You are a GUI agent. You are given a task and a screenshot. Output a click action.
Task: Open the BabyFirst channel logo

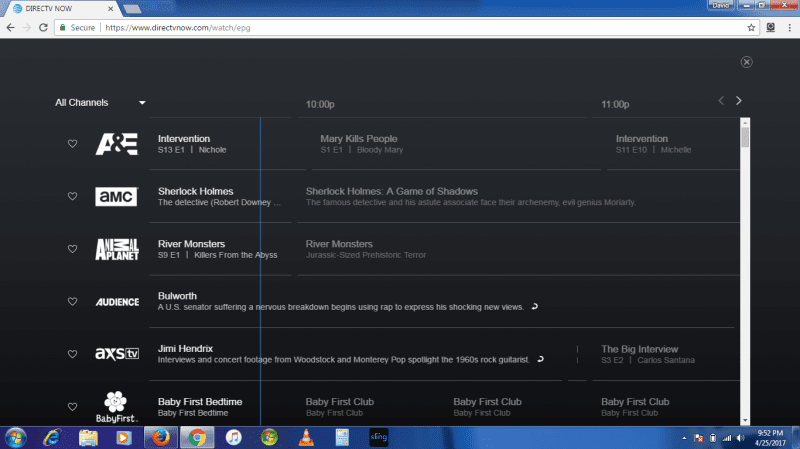coord(116,407)
